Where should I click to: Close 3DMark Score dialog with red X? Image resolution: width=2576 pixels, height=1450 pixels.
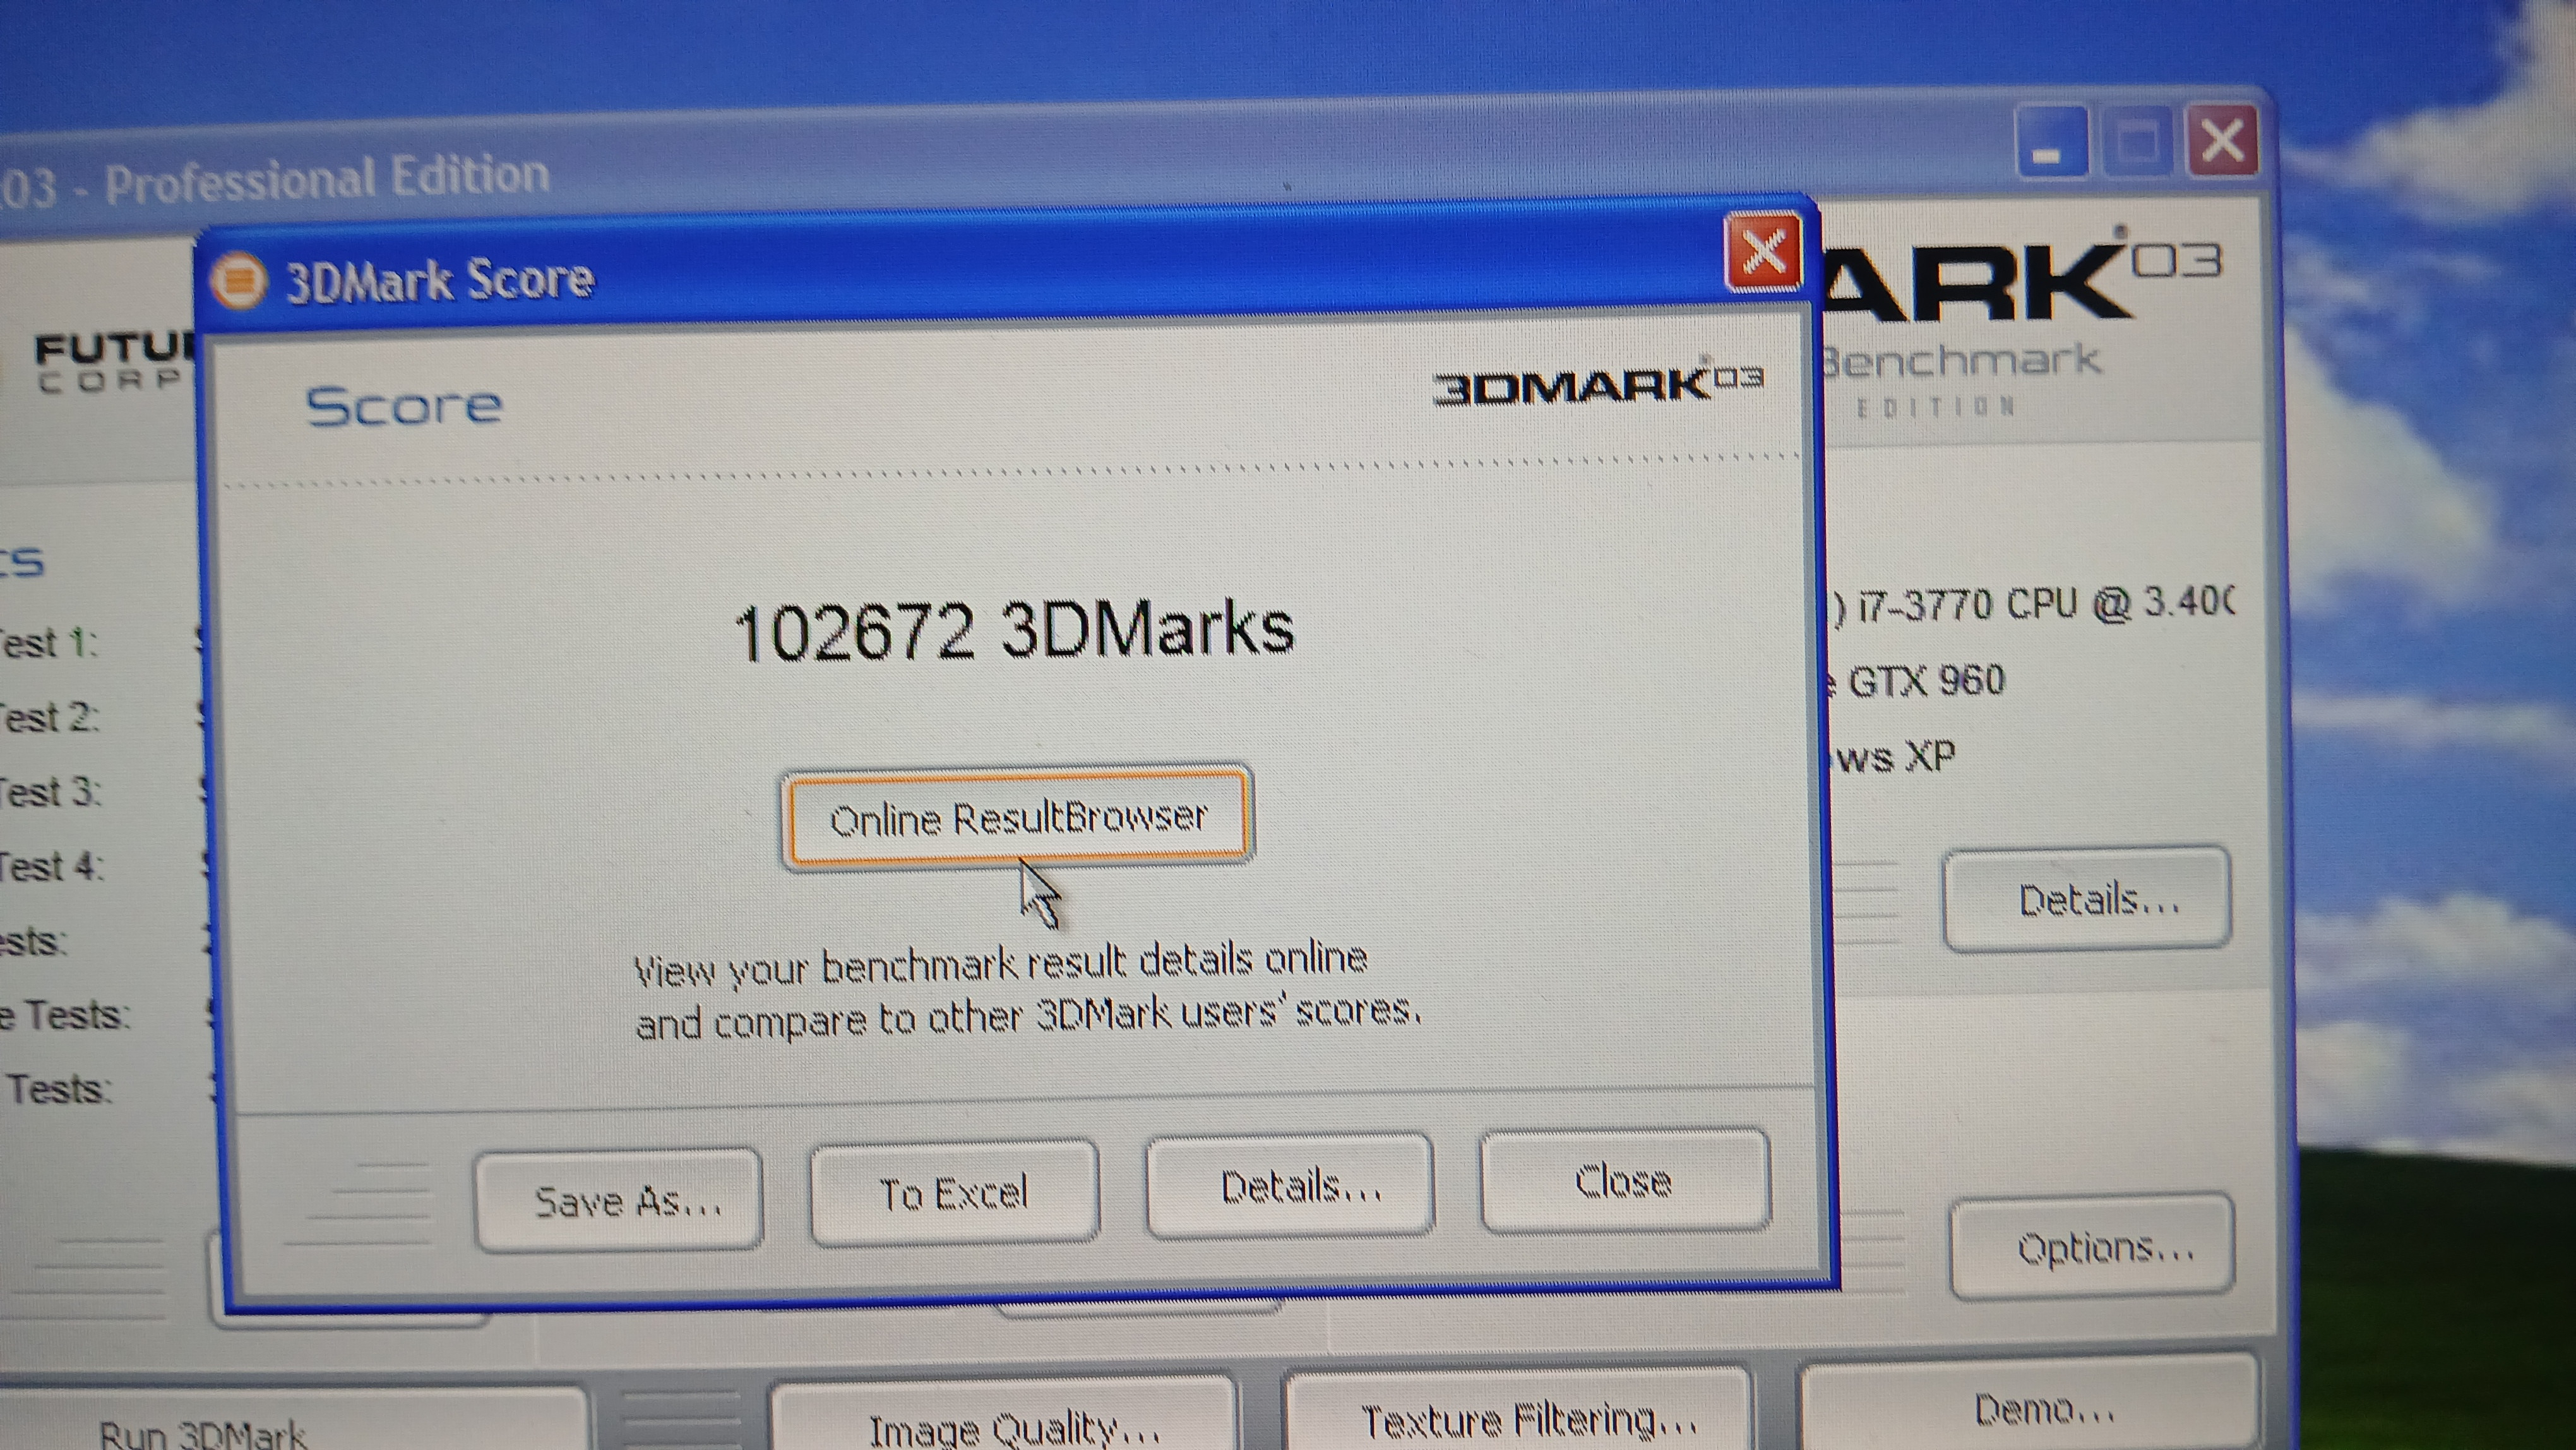pyautogui.click(x=1765, y=251)
